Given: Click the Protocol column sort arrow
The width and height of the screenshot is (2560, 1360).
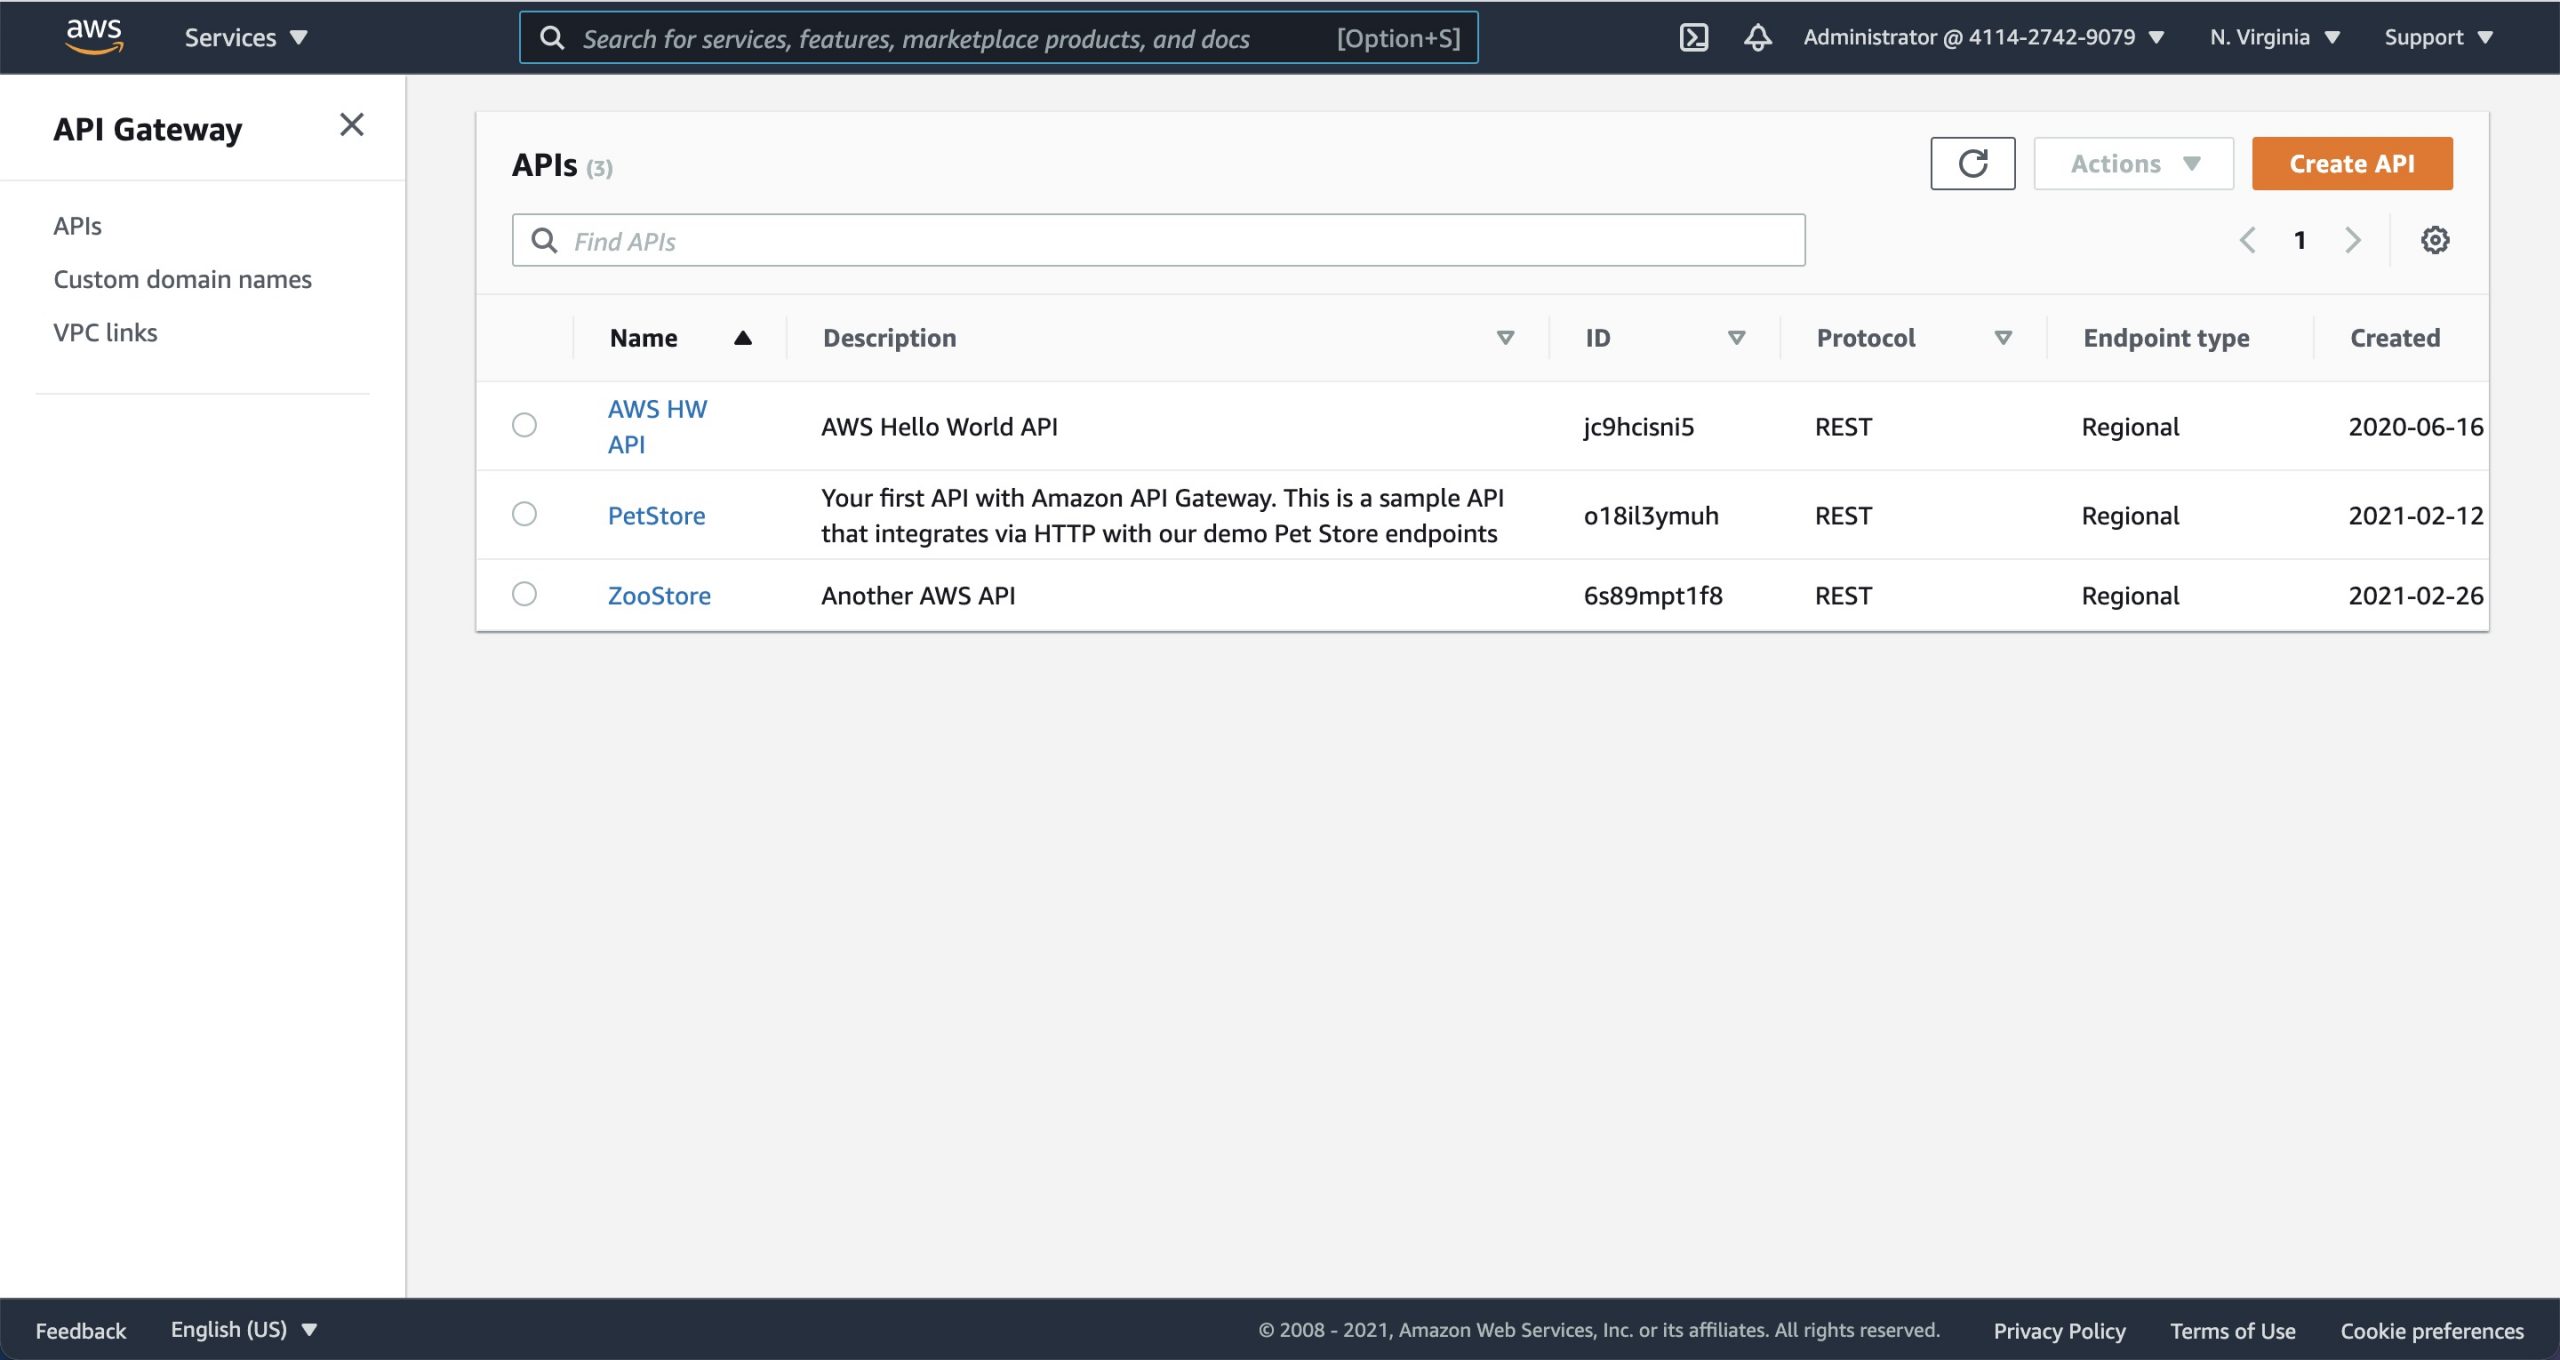Looking at the screenshot, I should [x=2002, y=338].
